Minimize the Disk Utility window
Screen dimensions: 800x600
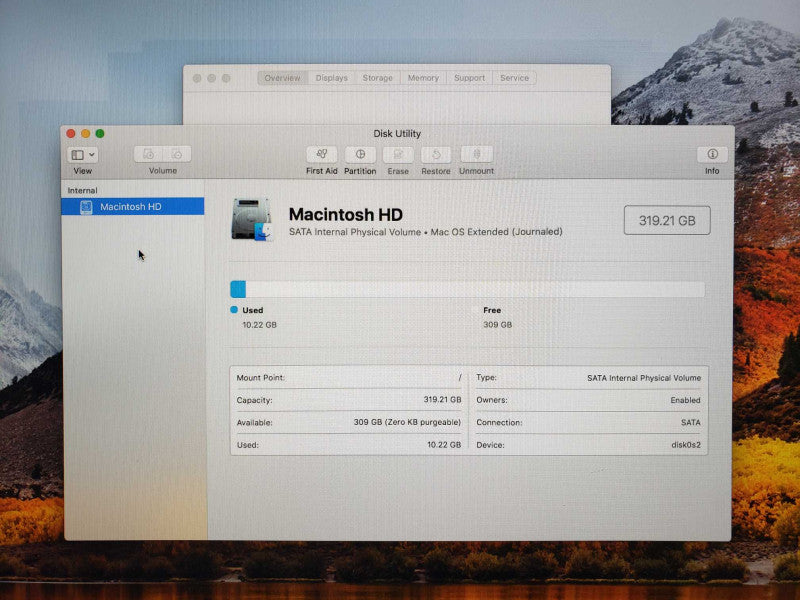click(85, 134)
